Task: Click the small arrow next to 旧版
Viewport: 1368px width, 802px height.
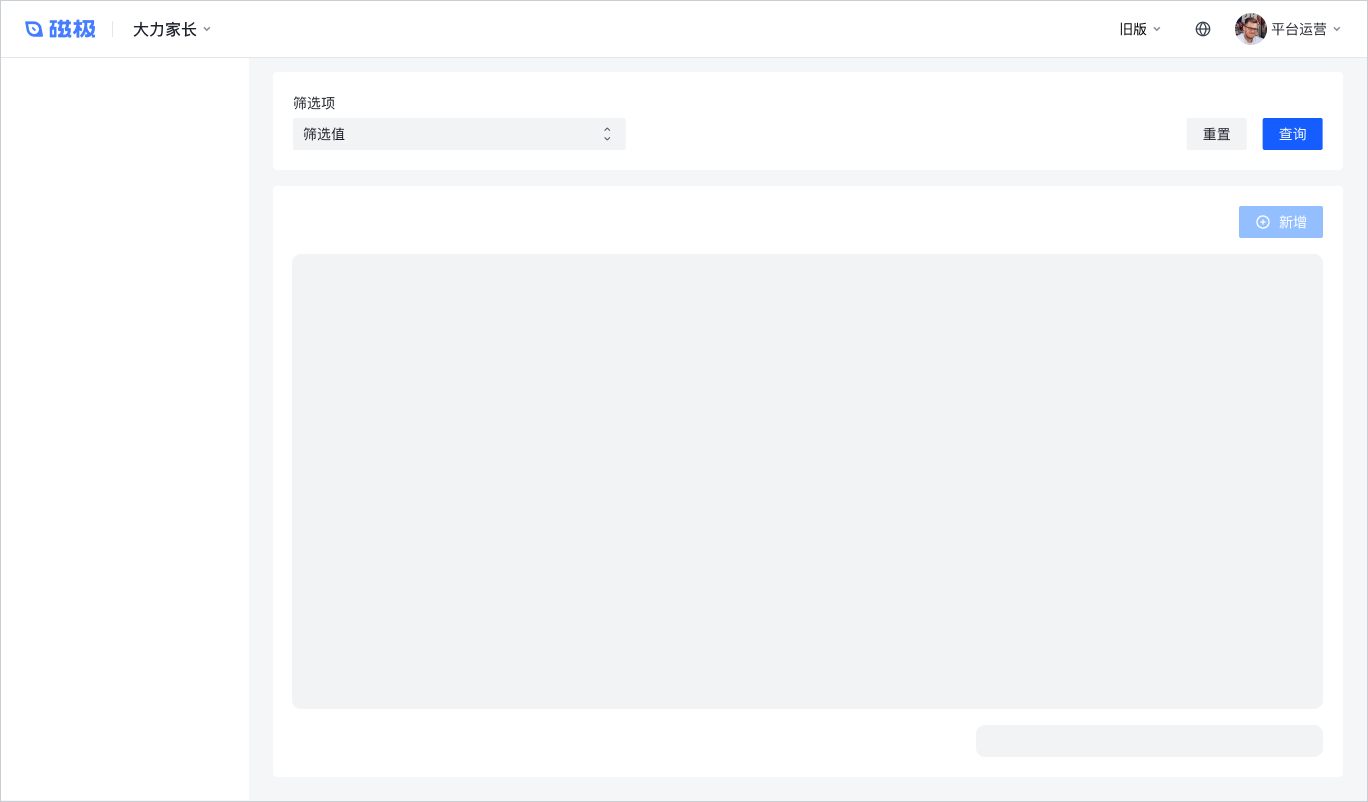Action: 1157,29
